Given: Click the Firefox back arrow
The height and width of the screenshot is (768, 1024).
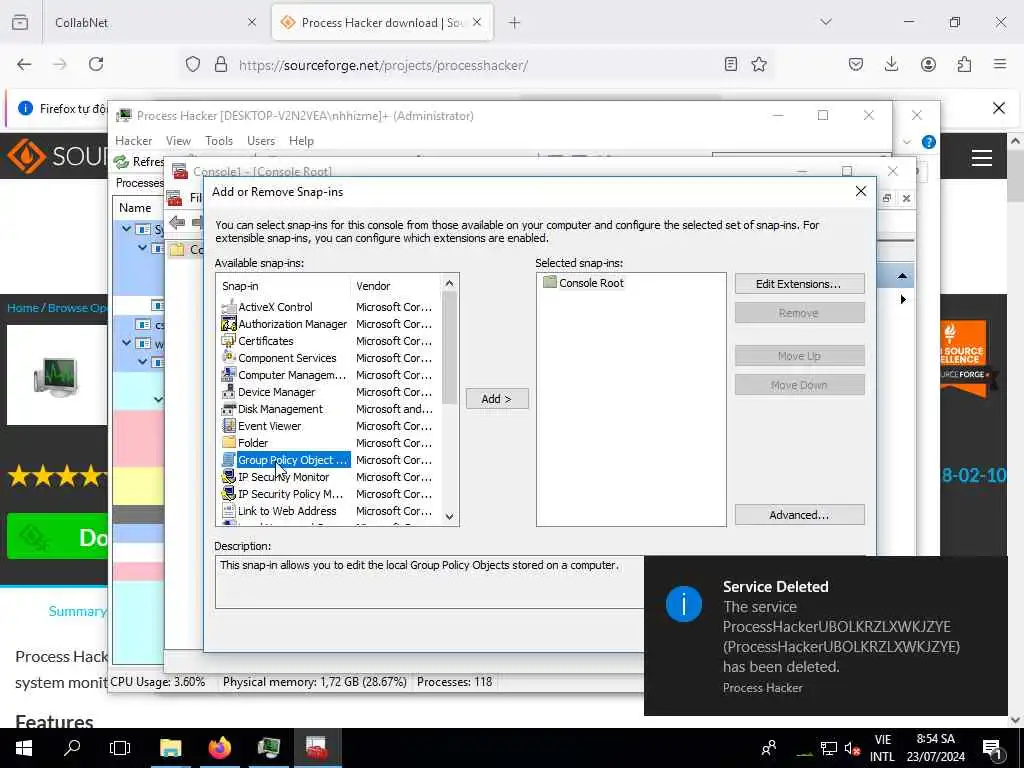Looking at the screenshot, I should coord(24,64).
